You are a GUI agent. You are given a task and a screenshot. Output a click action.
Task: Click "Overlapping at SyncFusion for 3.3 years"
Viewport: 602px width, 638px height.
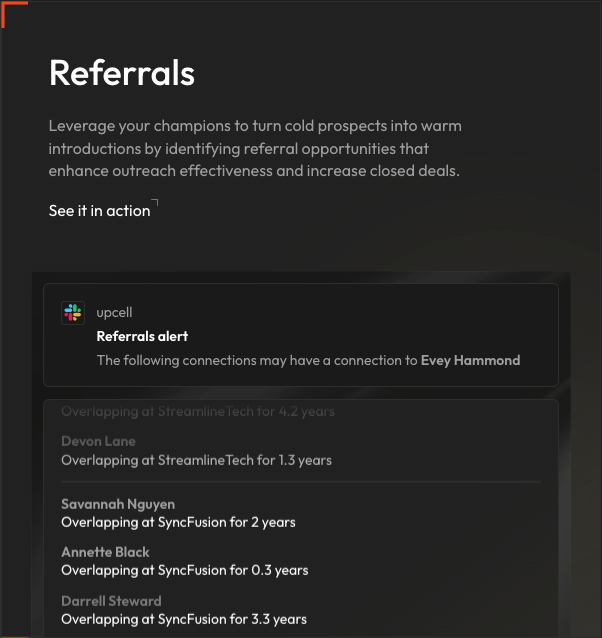pyautogui.click(x=184, y=619)
